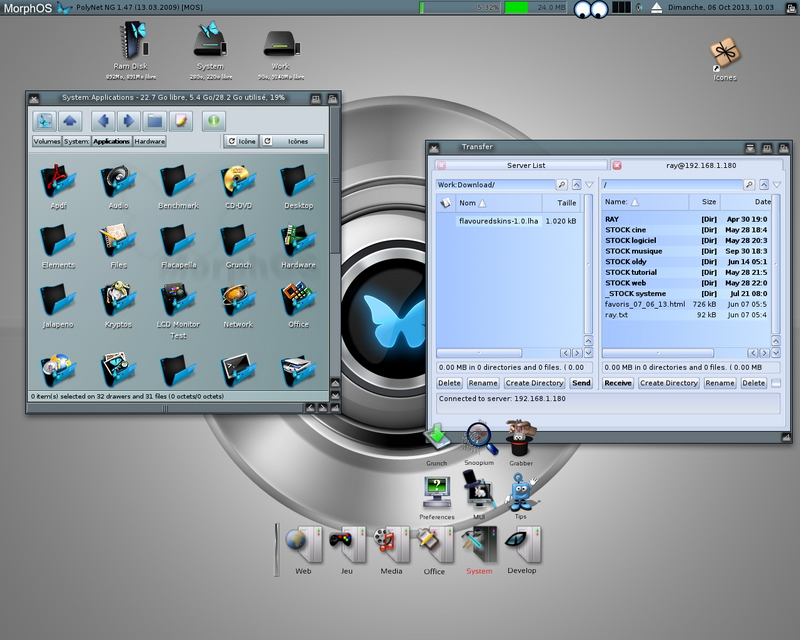The image size is (800, 640).
Task: Navigate forward with the right arrow button
Action: 129,121
